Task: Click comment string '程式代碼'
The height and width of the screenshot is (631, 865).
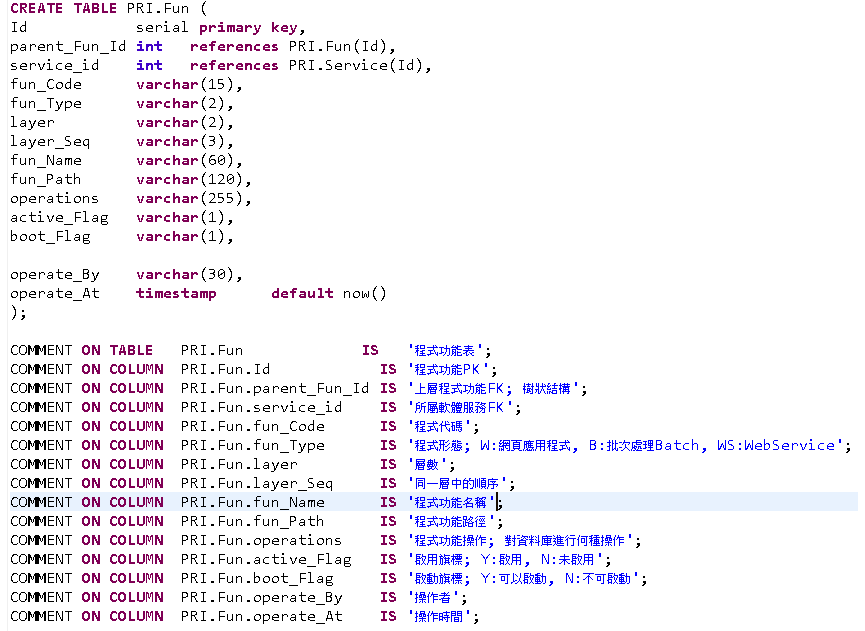Action: tap(440, 427)
